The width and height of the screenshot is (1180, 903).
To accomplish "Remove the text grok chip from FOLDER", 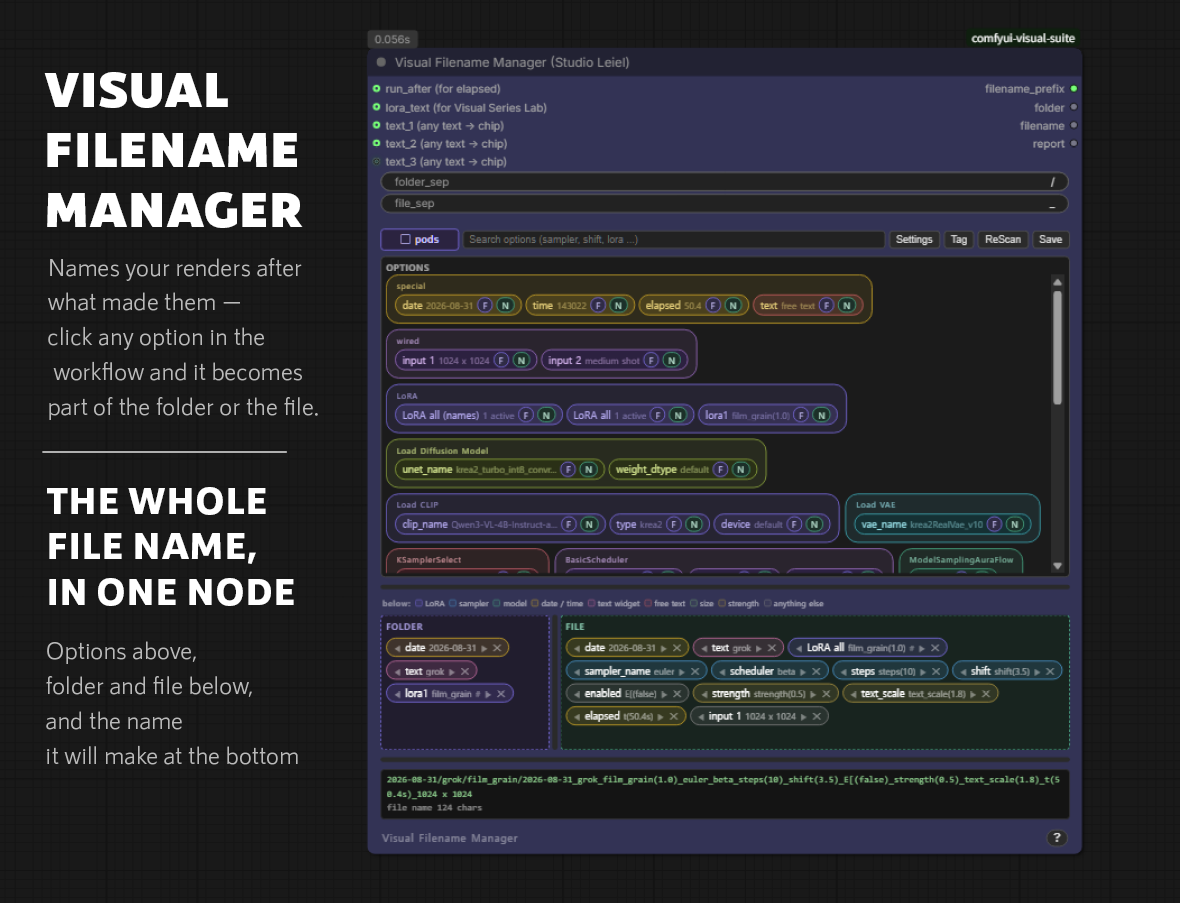I will (x=465, y=671).
